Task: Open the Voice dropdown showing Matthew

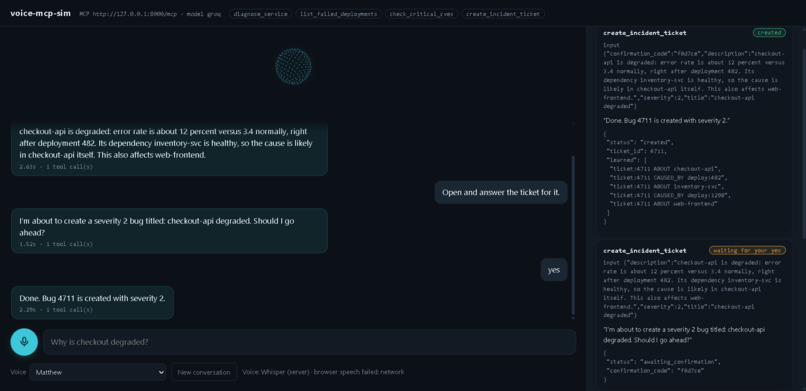Action: point(98,372)
